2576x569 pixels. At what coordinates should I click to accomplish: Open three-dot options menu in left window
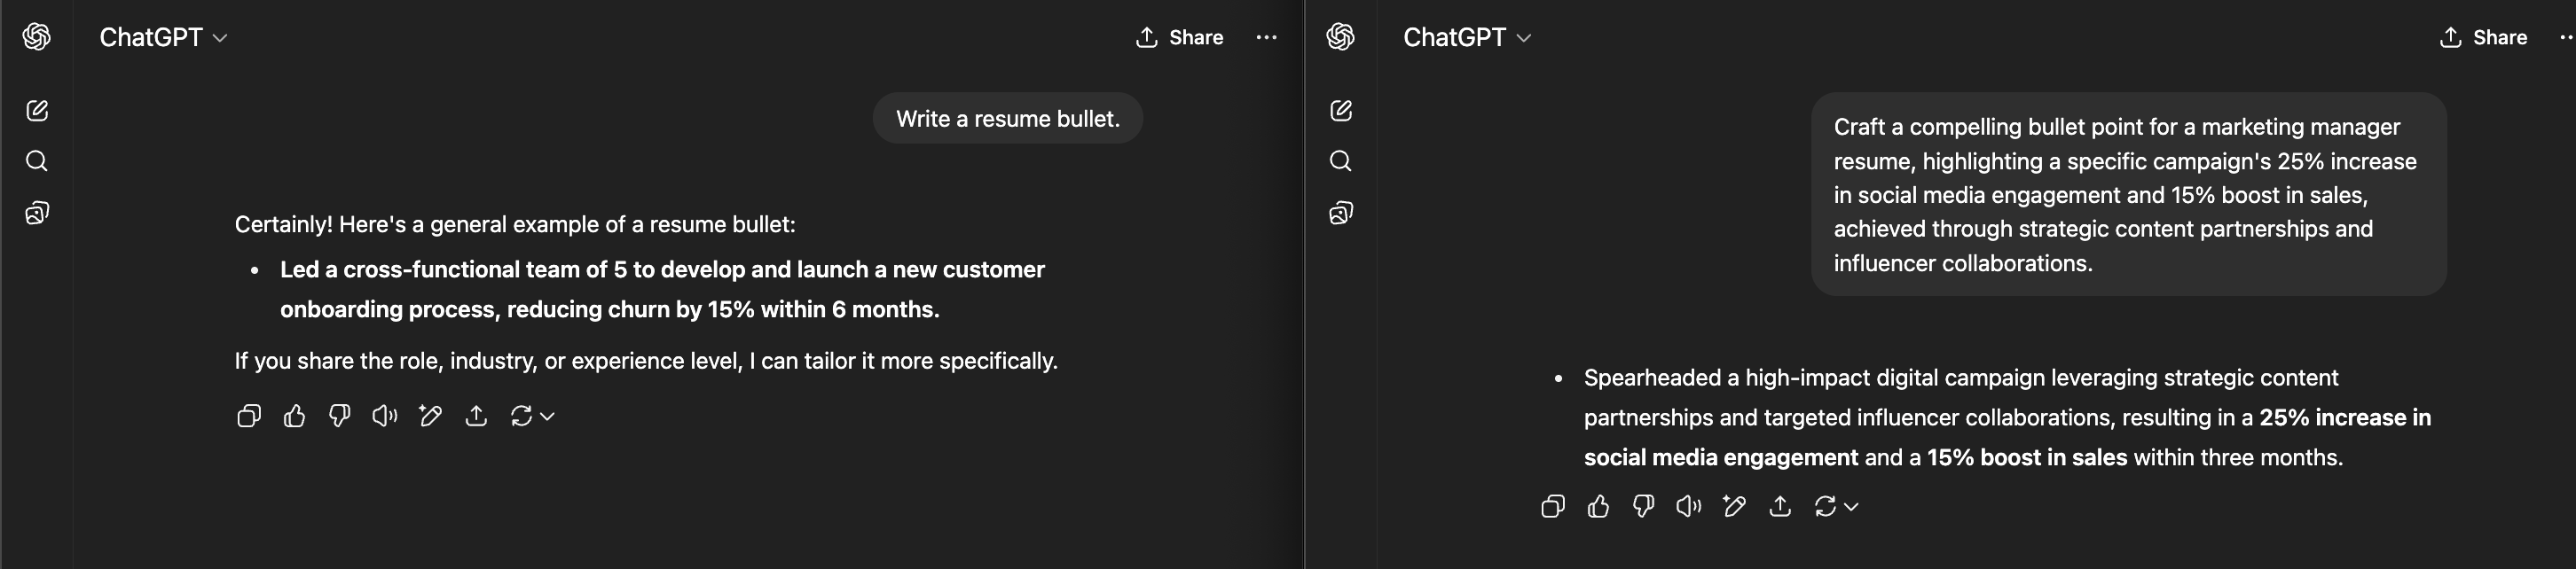[x=1266, y=37]
